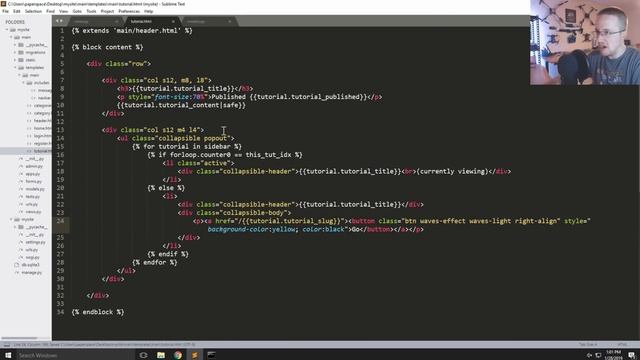
Task: Open register.html in the sidebar
Action: [42, 144]
